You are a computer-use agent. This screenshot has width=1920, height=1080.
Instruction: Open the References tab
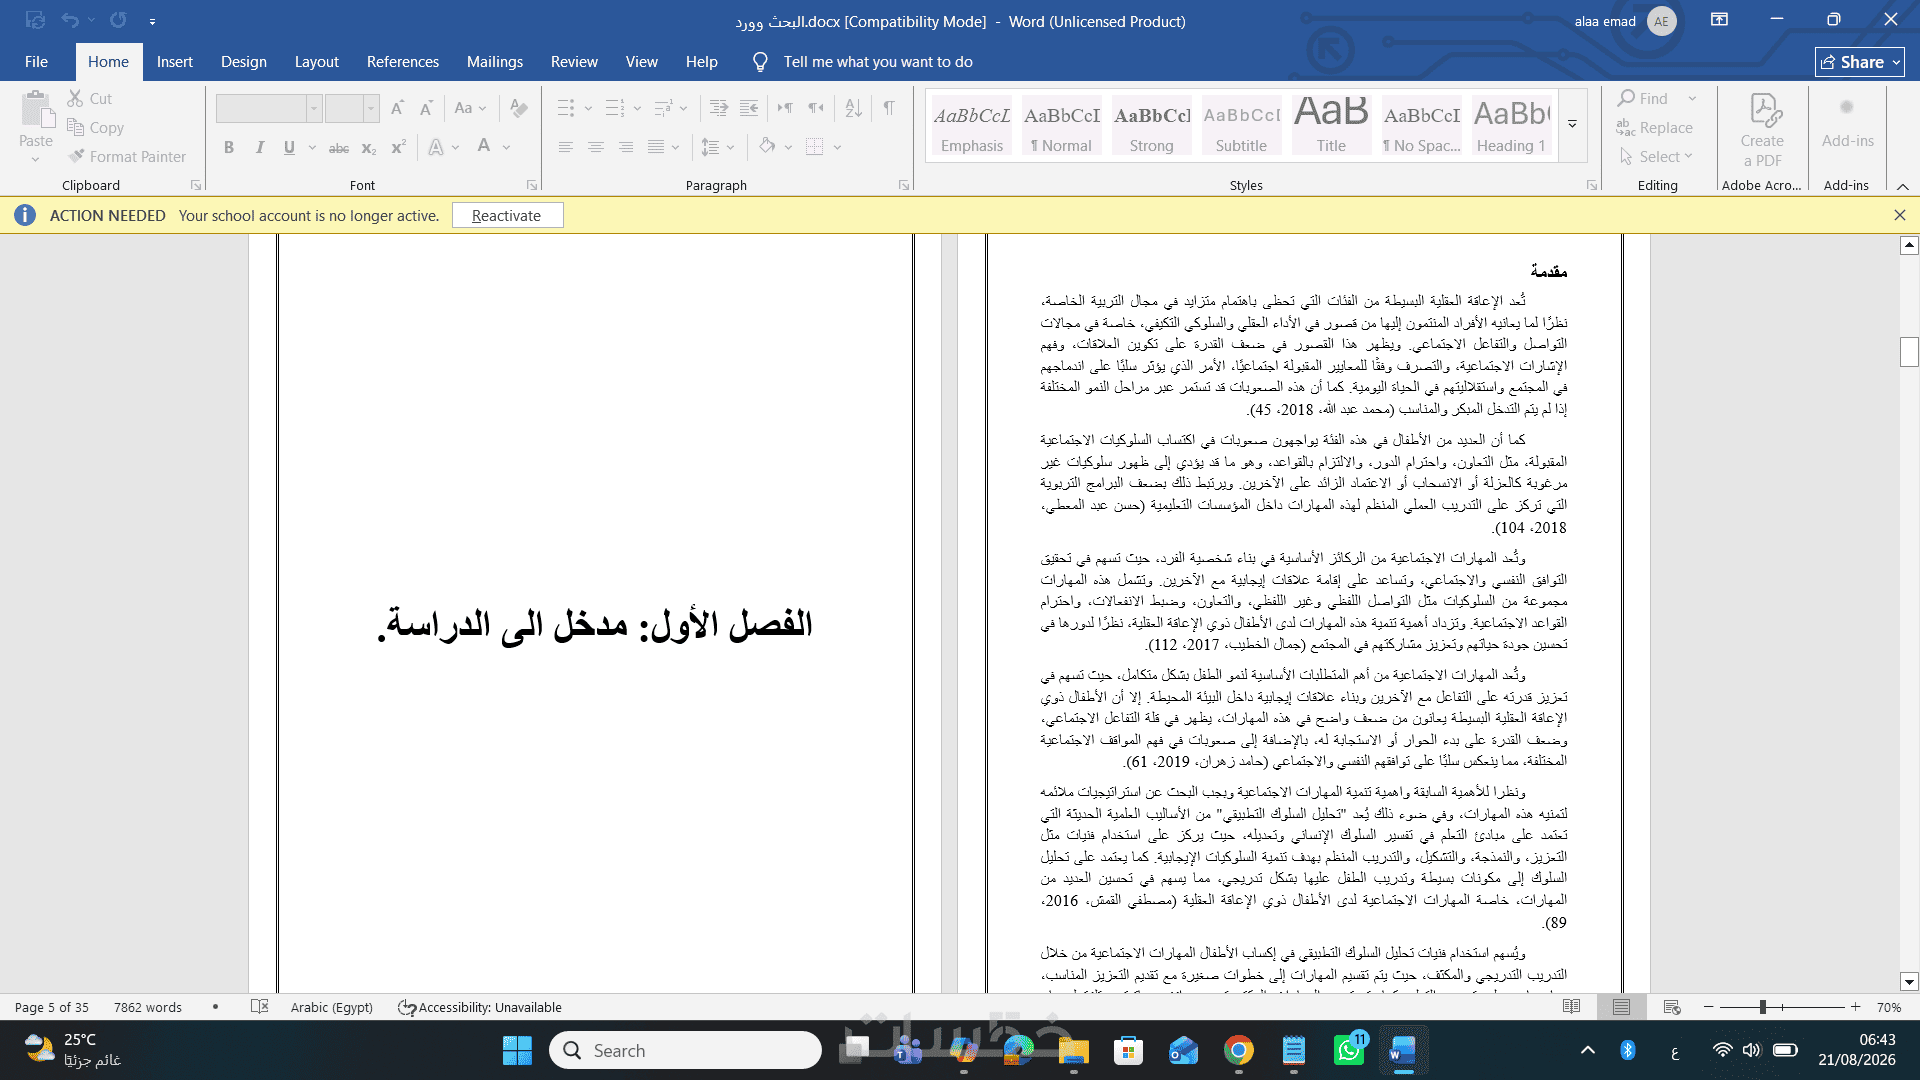point(402,62)
